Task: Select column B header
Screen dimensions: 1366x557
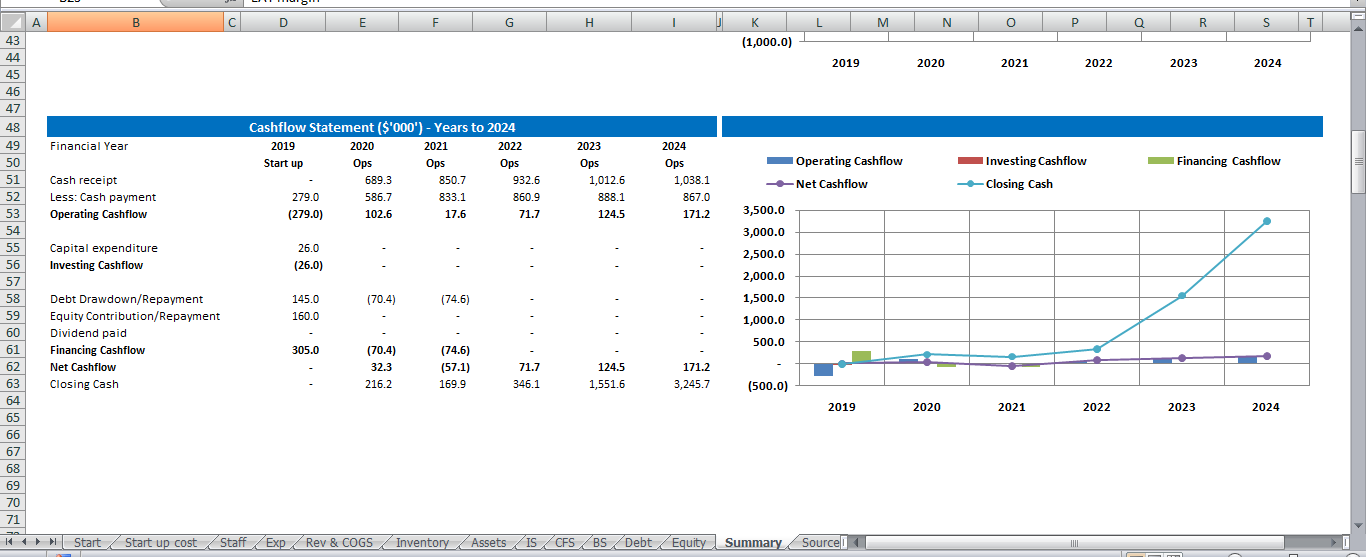Action: coord(135,22)
